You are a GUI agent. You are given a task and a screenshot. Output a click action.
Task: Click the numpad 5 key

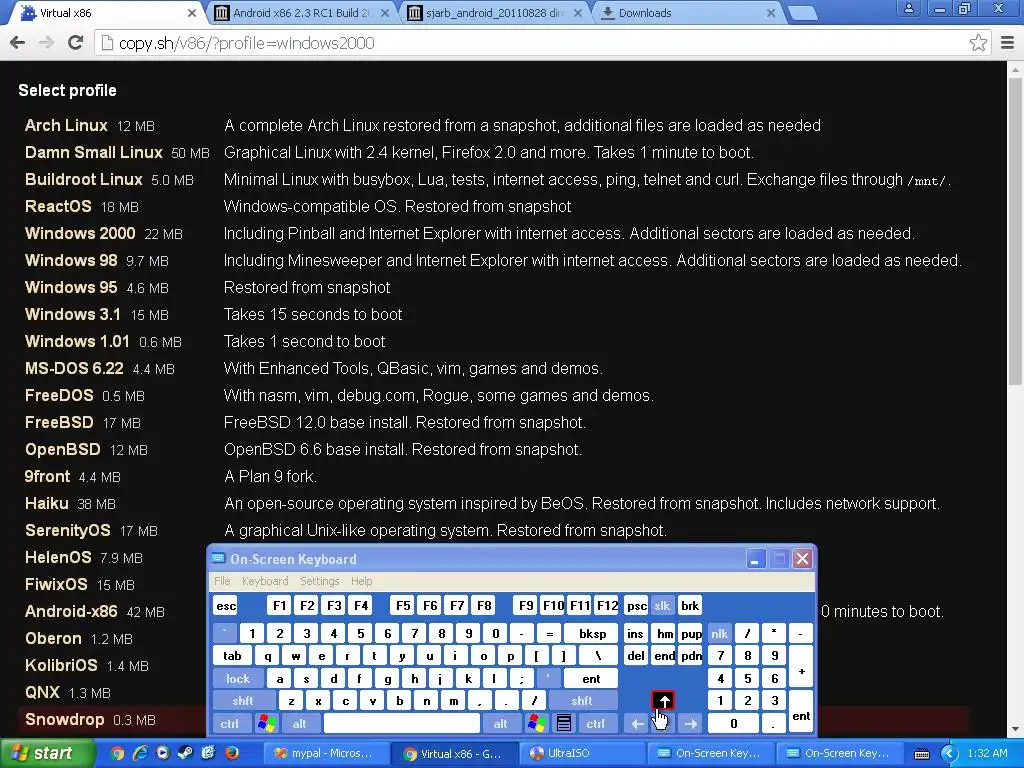[747, 679]
